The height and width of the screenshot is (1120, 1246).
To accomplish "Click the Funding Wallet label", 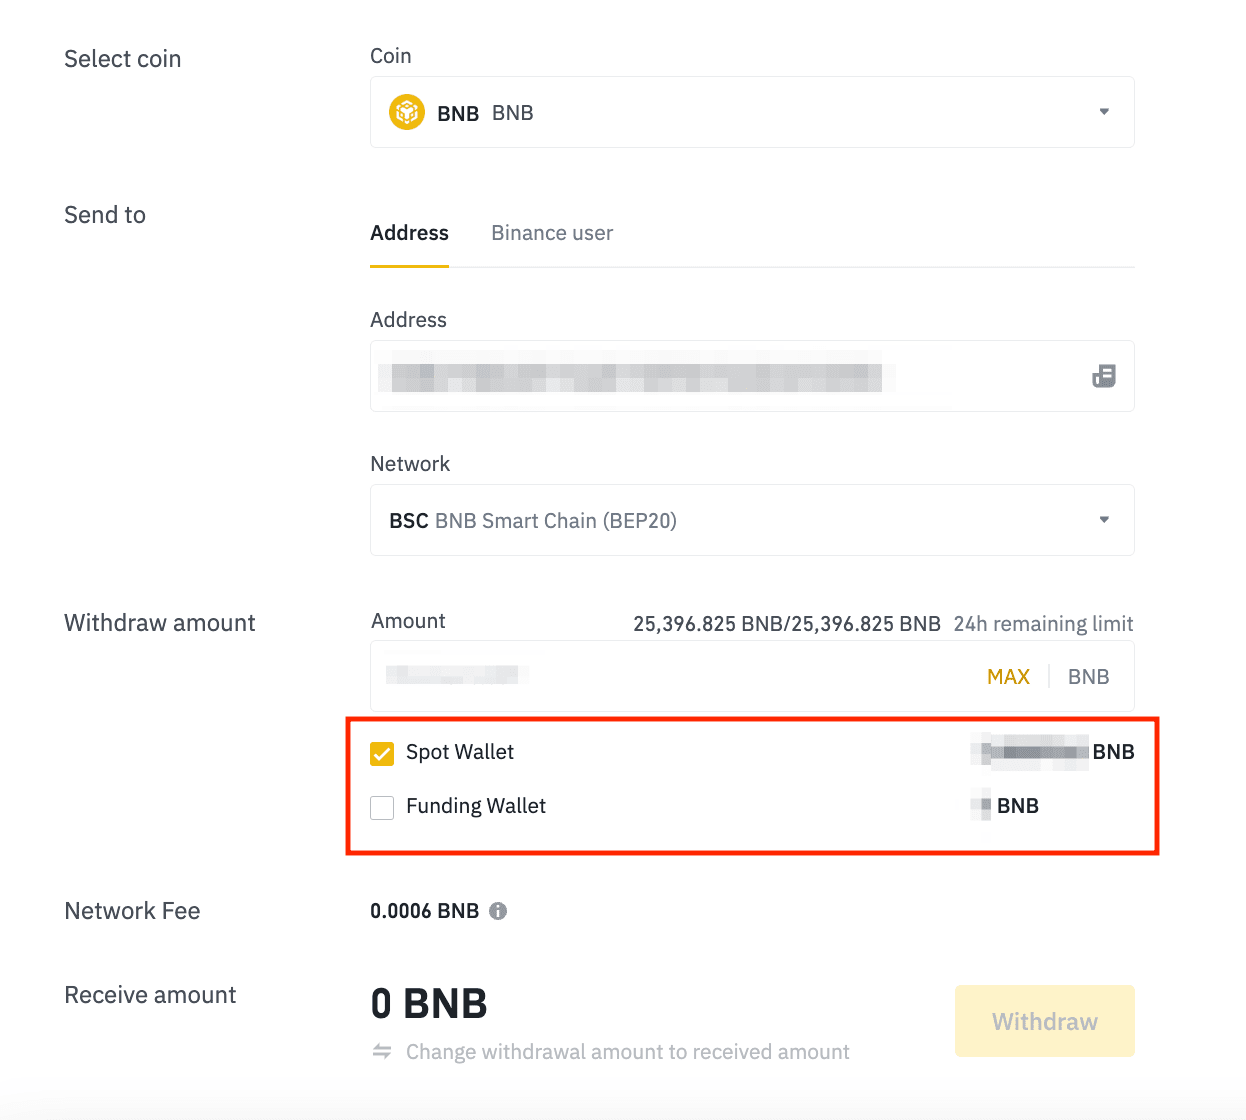I will (x=476, y=806).
